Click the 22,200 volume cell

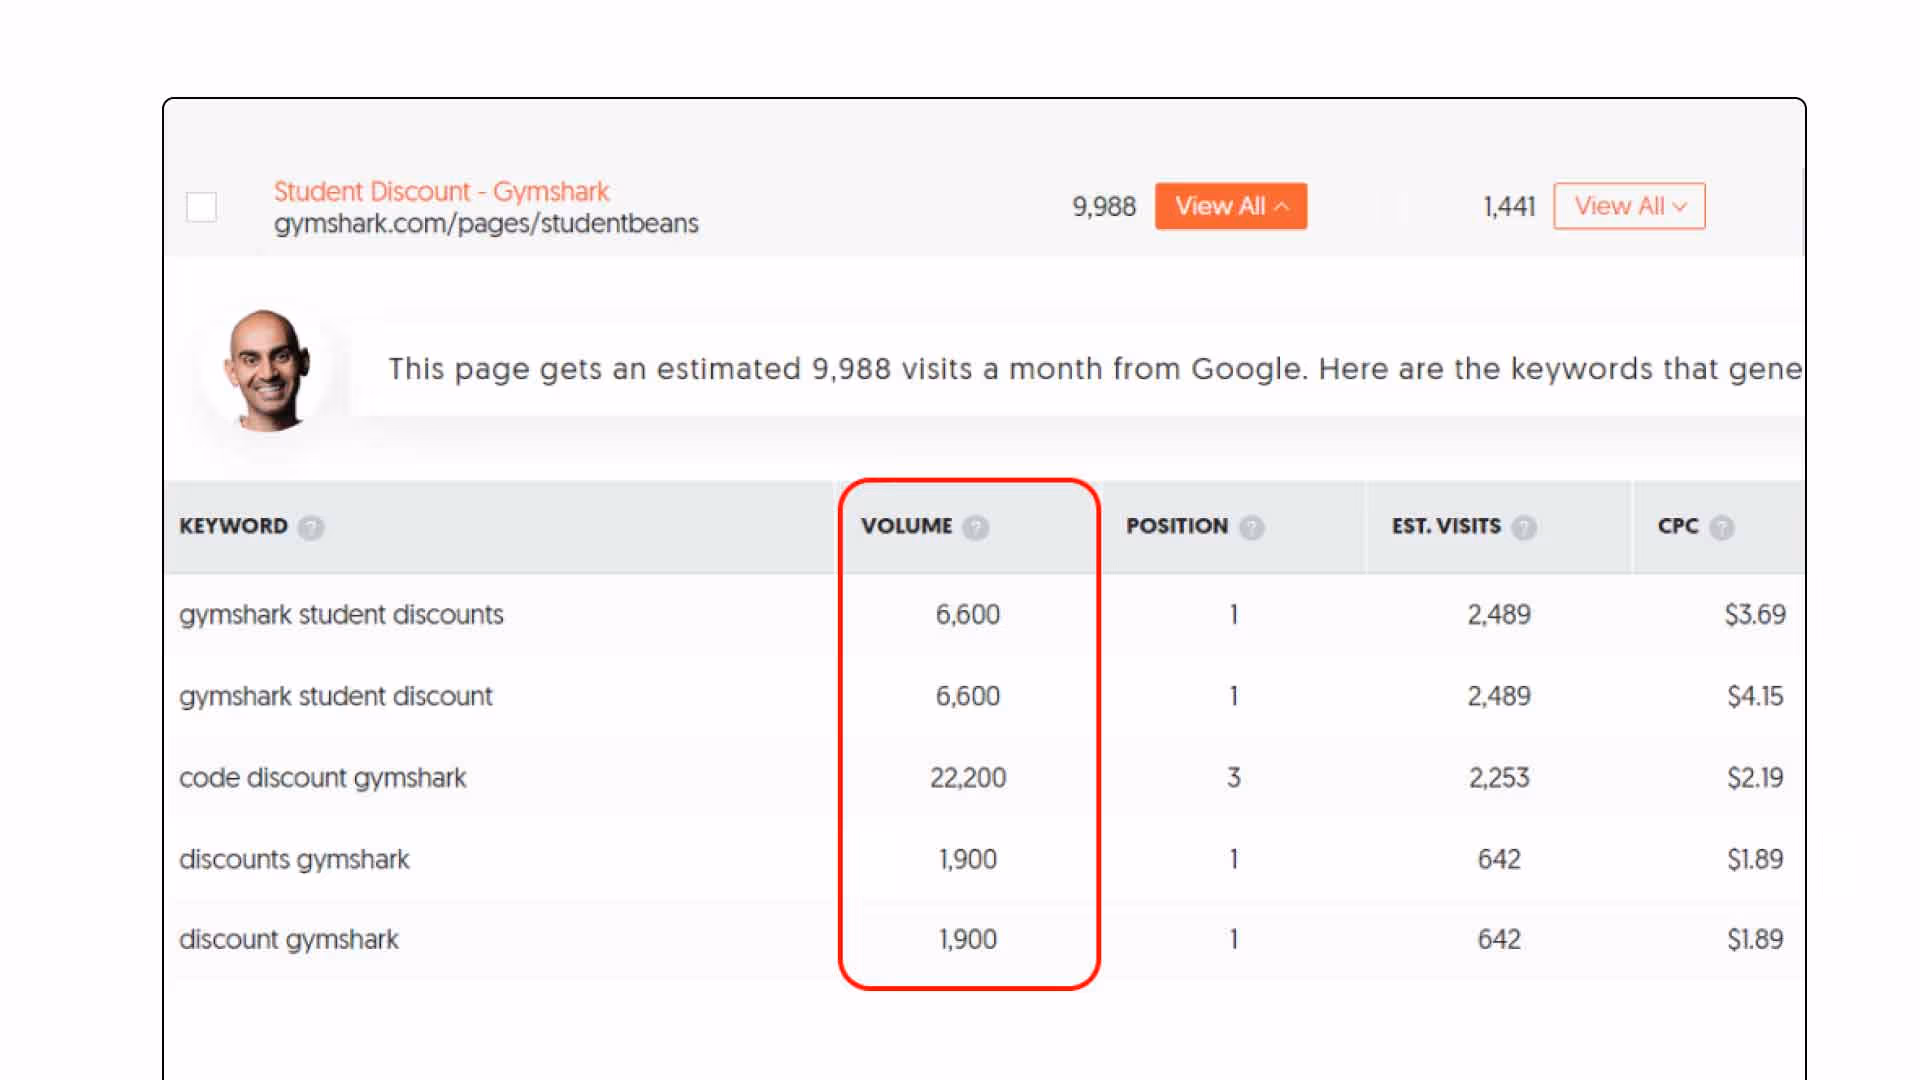pyautogui.click(x=967, y=778)
